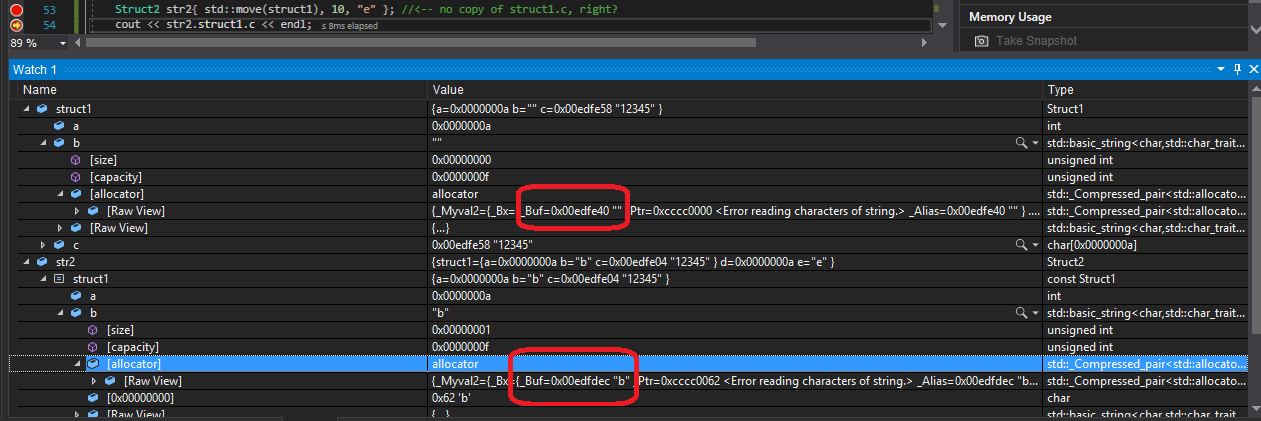Click the variable icon beside top-level struct1
Viewport: 1261px width, 421px height.
tap(41, 109)
